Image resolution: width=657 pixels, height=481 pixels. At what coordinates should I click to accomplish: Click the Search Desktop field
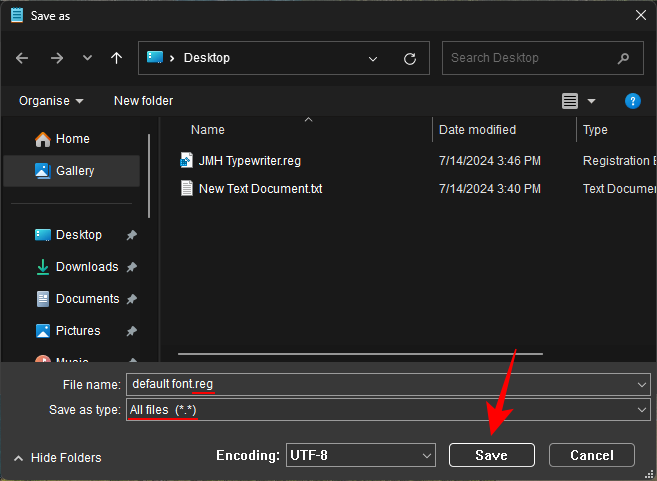(x=530, y=58)
